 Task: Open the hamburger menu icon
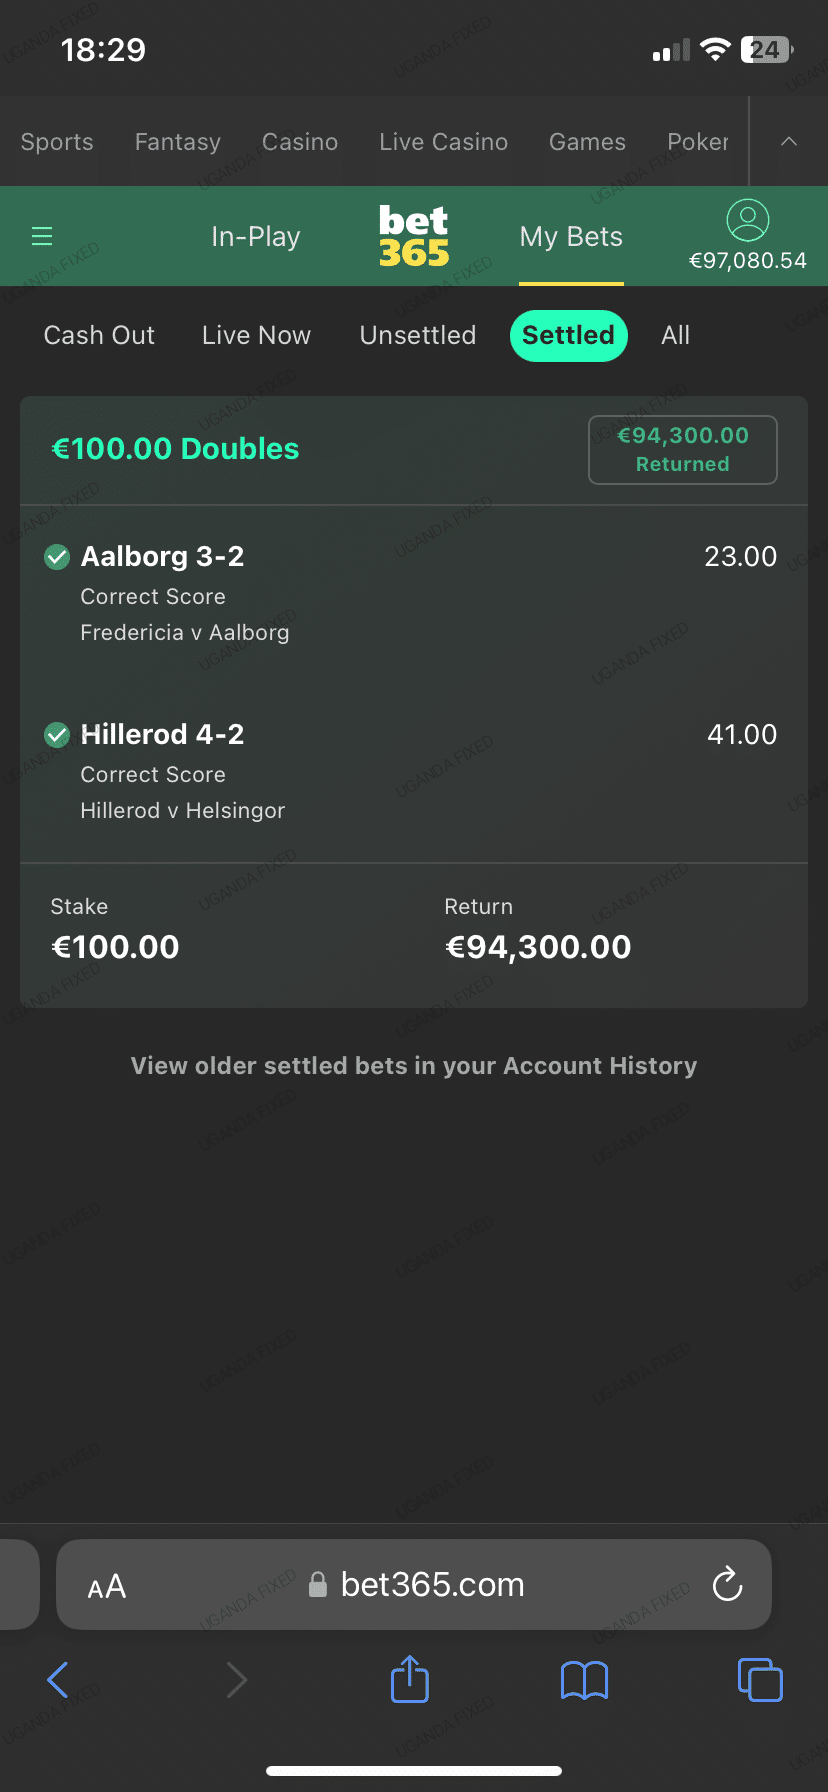tap(42, 236)
